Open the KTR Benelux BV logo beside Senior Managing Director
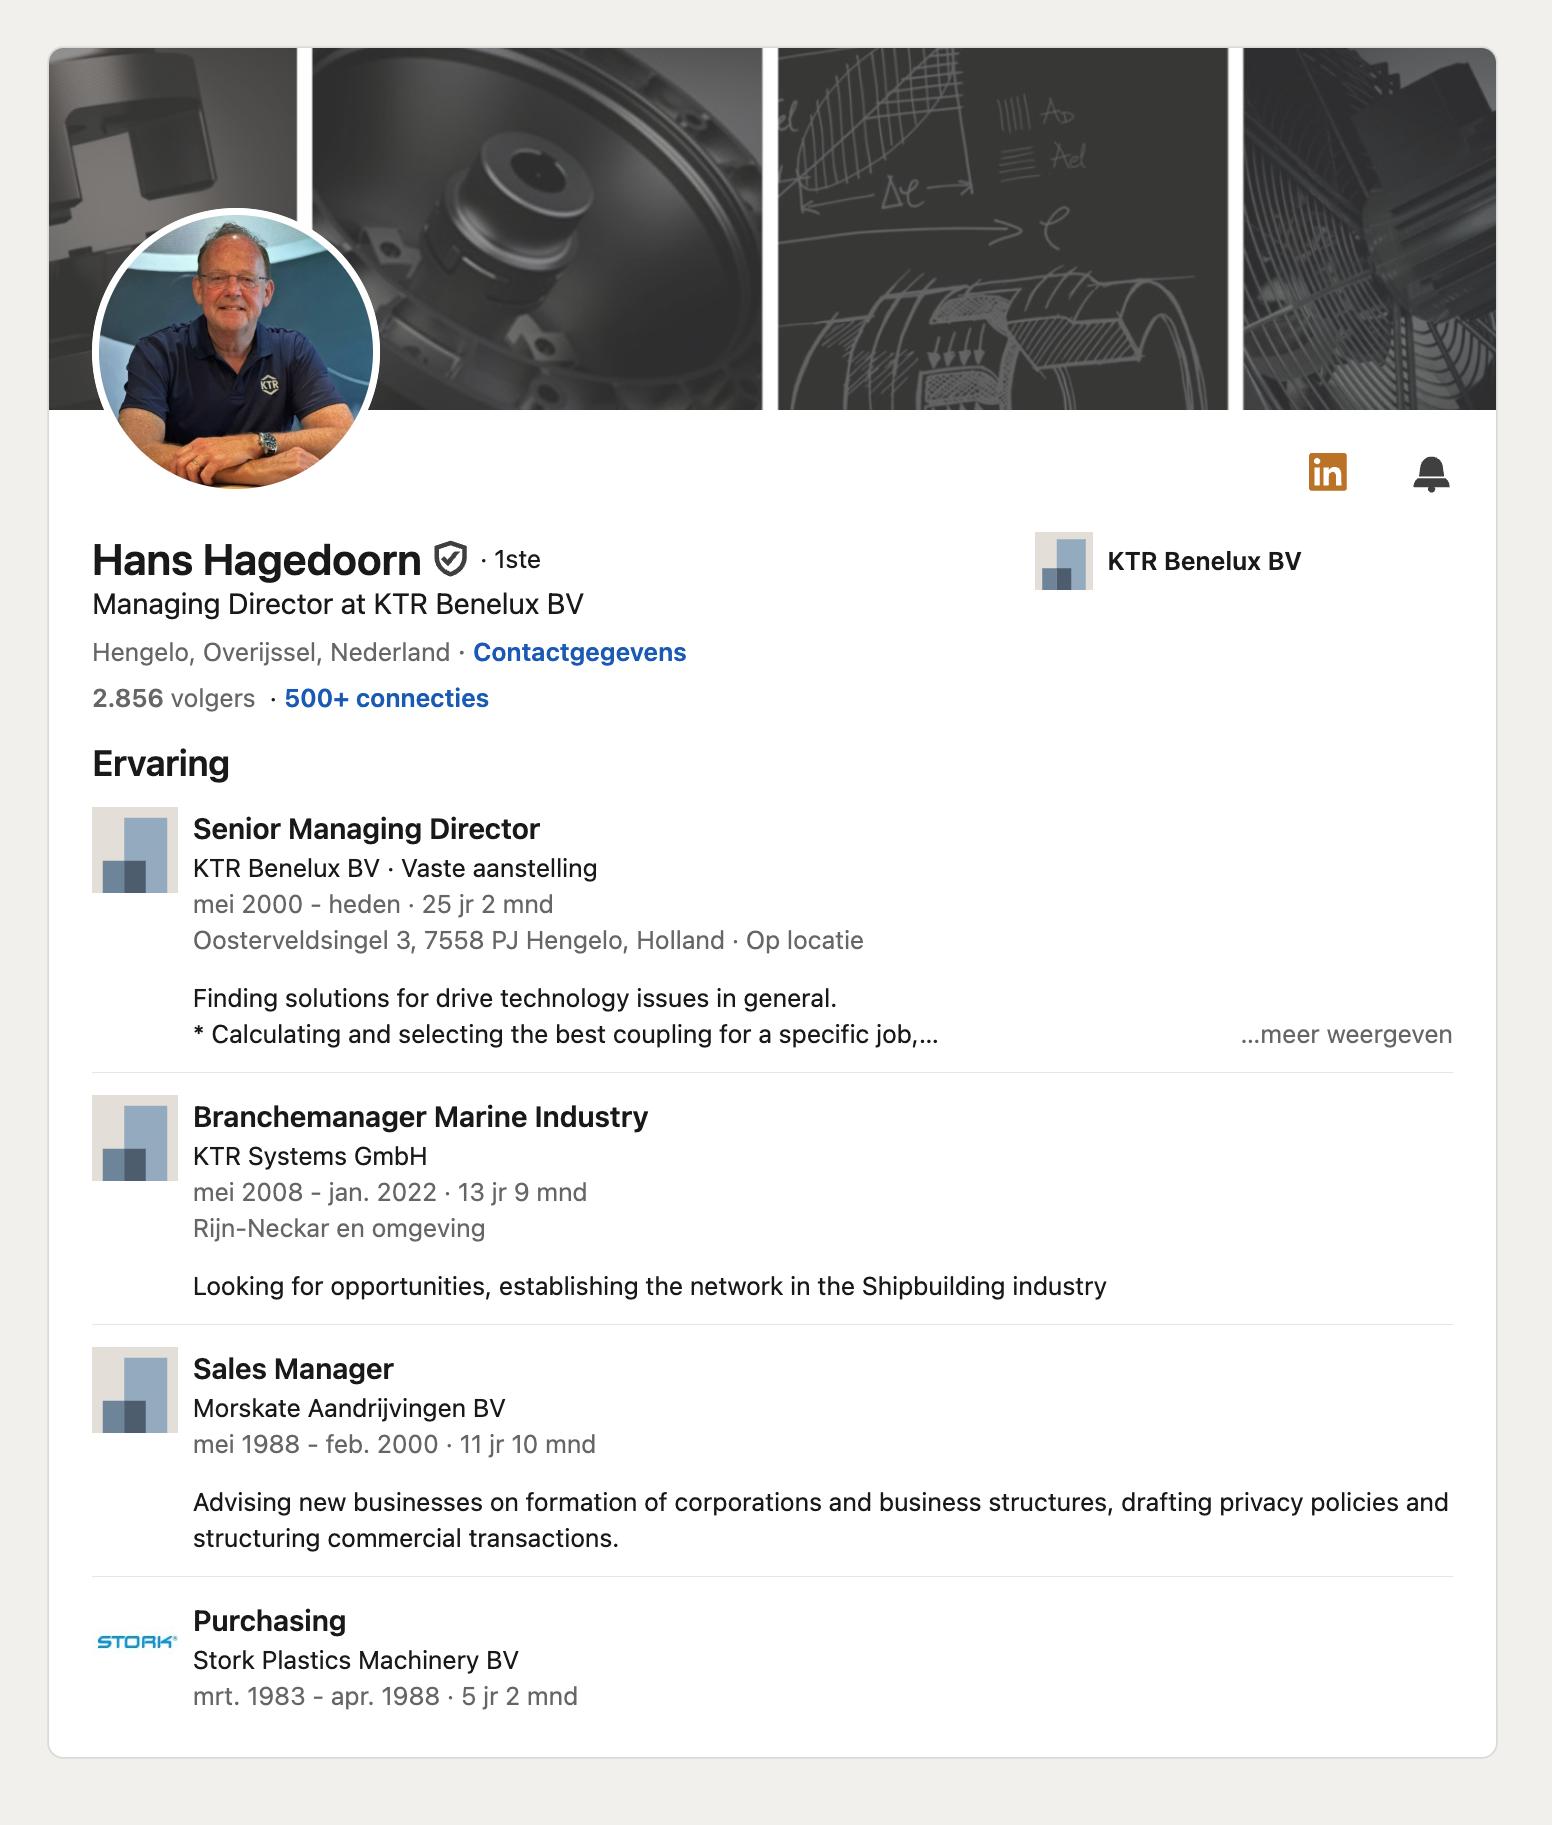 (135, 850)
